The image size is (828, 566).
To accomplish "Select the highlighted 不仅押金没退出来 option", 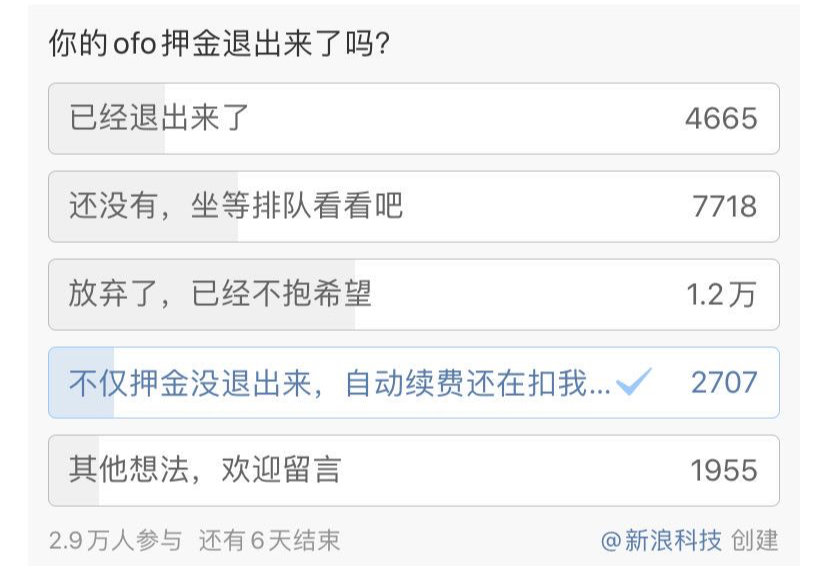I will click(338, 383).
